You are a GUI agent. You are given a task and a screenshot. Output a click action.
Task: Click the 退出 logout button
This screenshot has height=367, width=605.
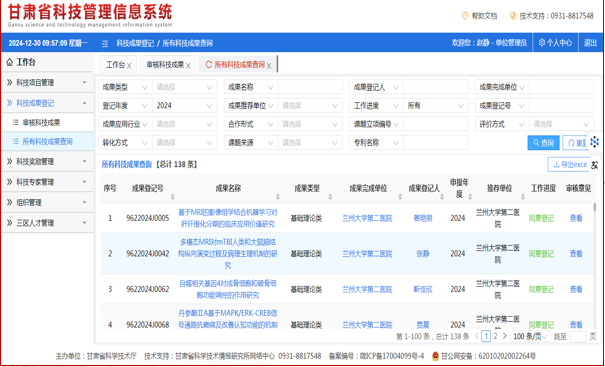pos(590,43)
